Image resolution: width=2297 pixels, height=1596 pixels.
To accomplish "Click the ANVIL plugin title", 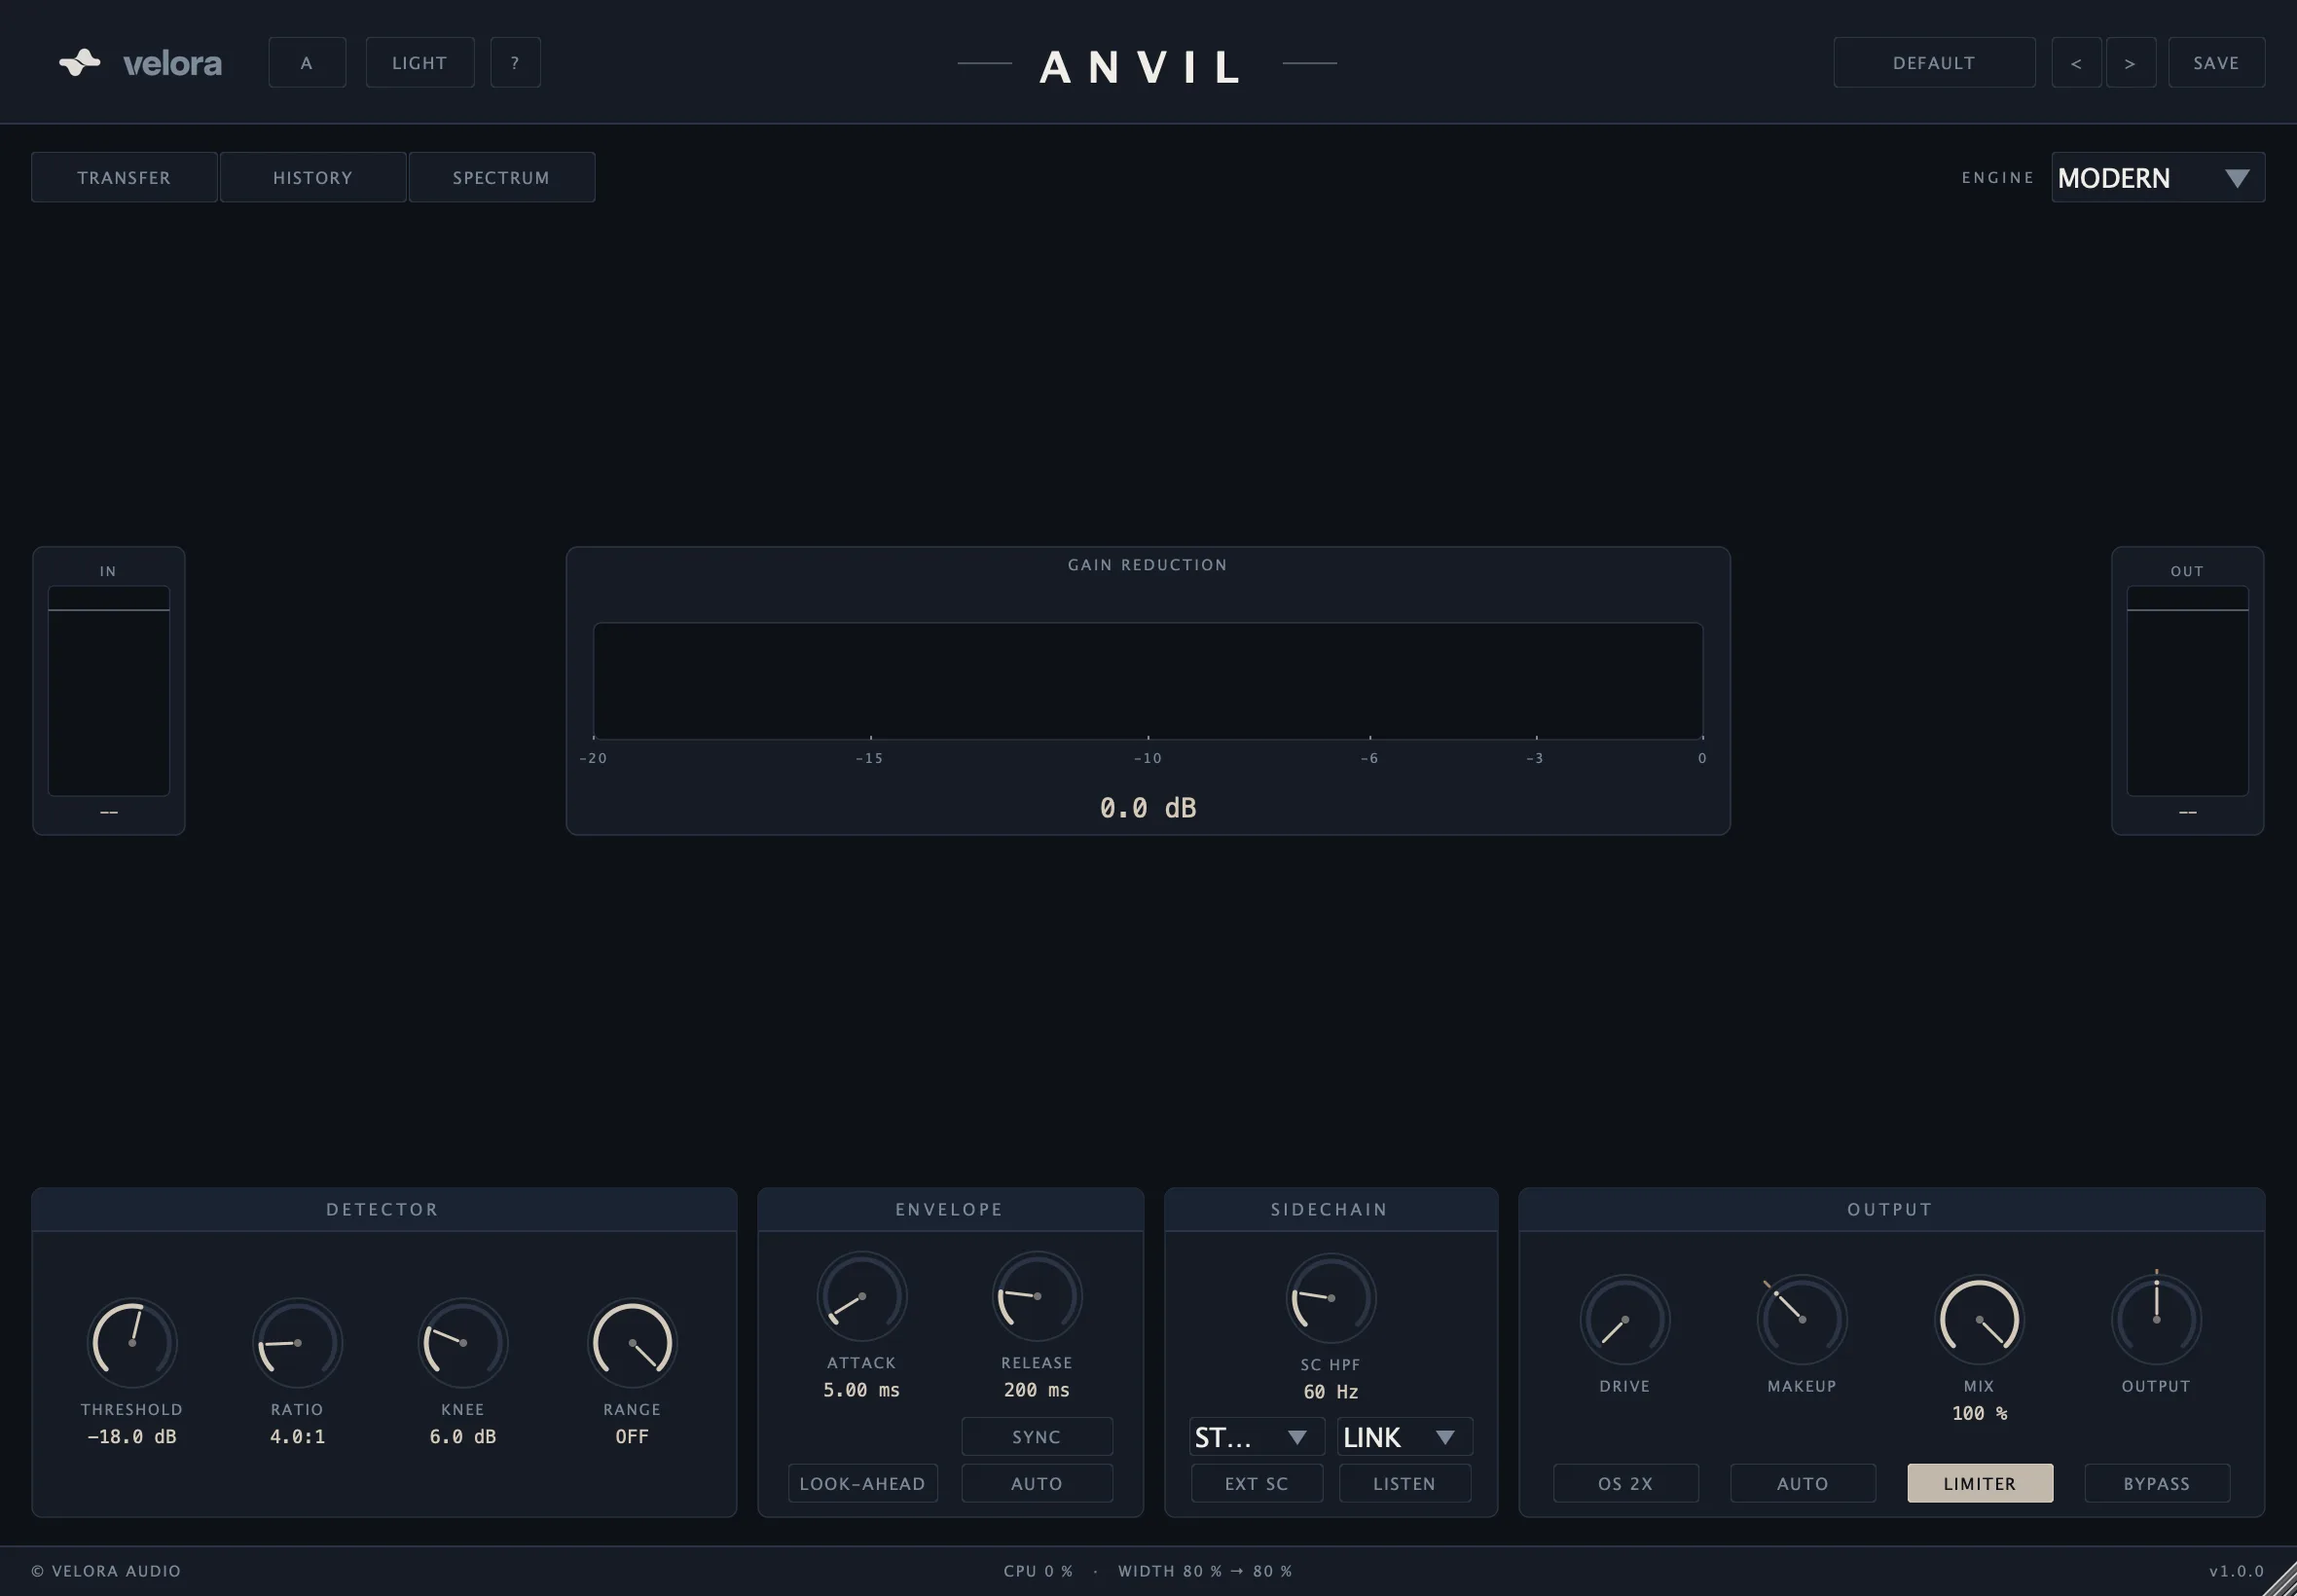I will 1142,67.
